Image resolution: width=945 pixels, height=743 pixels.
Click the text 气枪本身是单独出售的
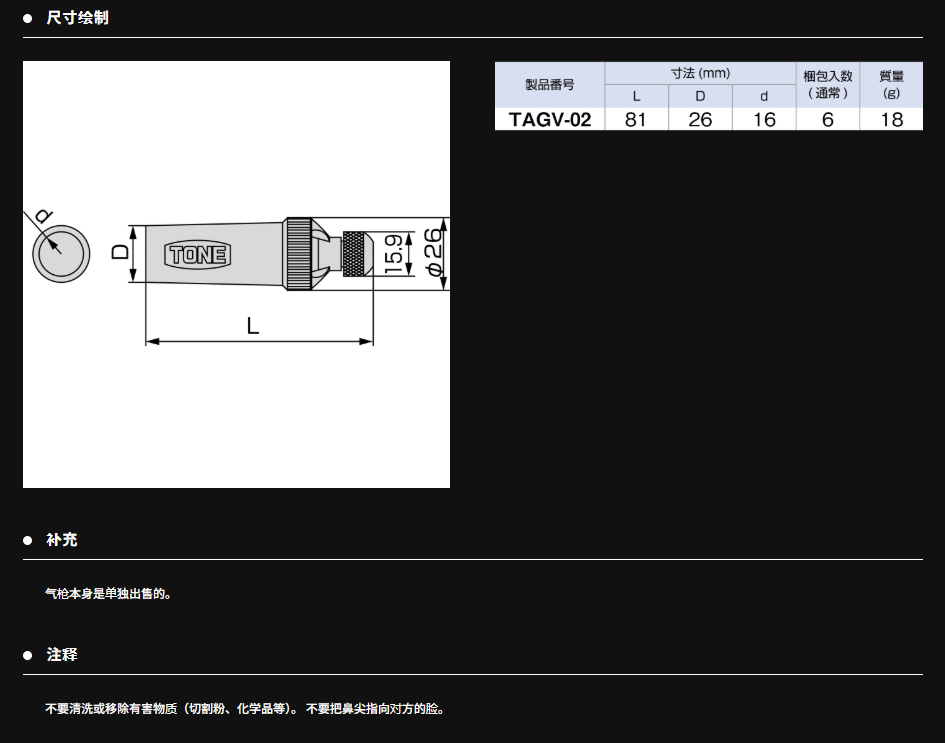pyautogui.click(x=109, y=594)
